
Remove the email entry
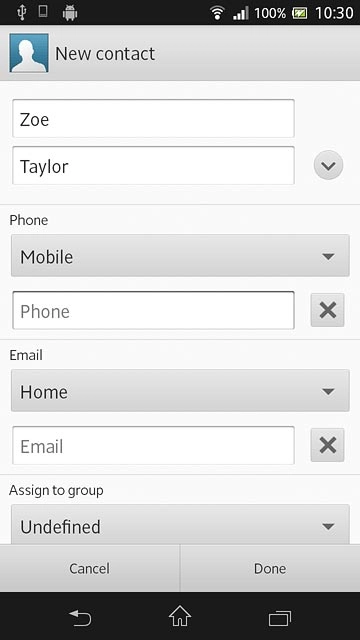pos(327,445)
